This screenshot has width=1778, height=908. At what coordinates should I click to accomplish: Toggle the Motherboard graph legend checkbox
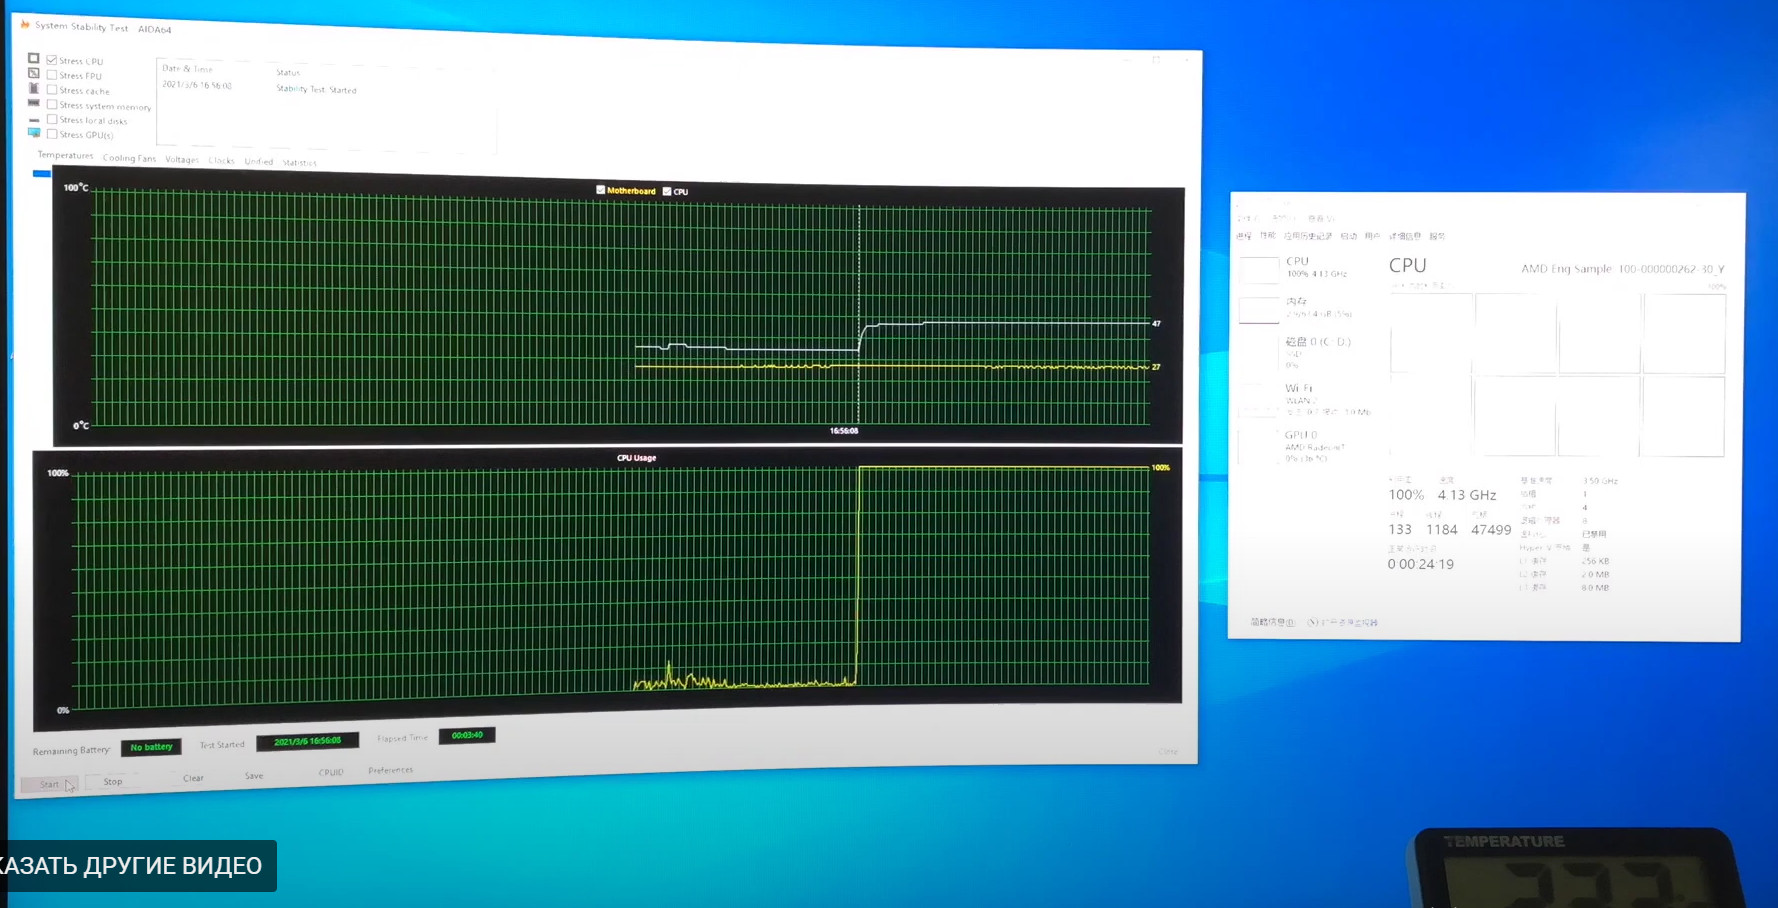601,190
